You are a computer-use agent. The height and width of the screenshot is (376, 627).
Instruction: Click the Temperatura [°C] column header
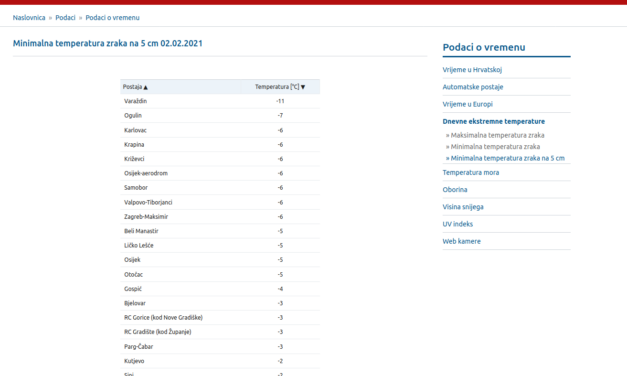click(280, 87)
